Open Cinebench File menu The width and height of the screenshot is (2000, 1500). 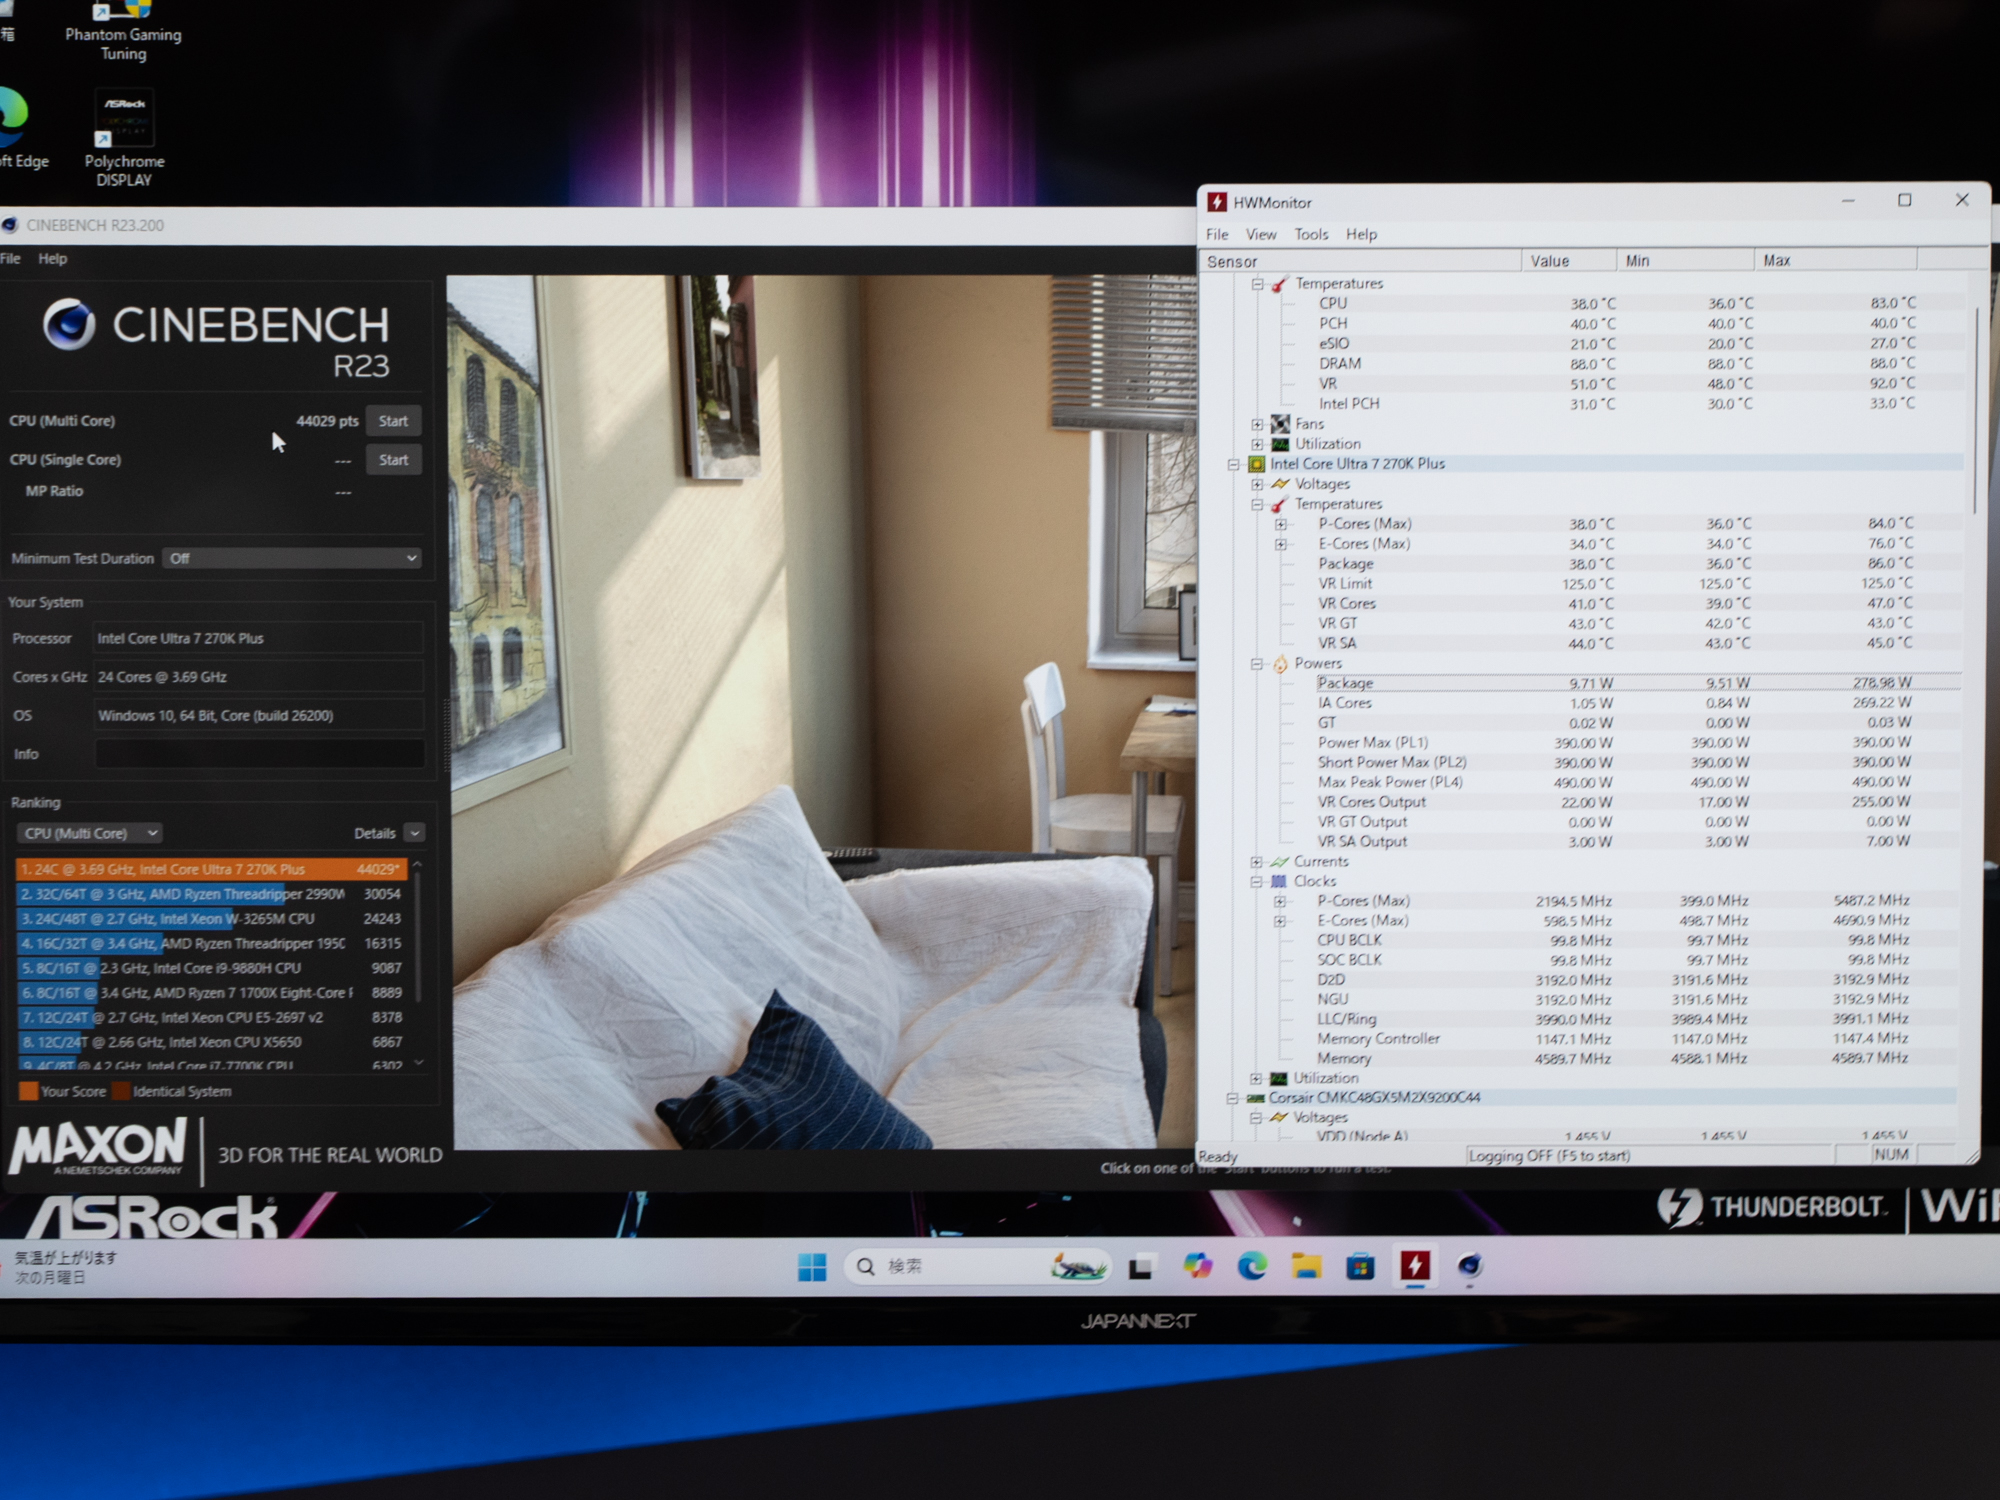10,259
